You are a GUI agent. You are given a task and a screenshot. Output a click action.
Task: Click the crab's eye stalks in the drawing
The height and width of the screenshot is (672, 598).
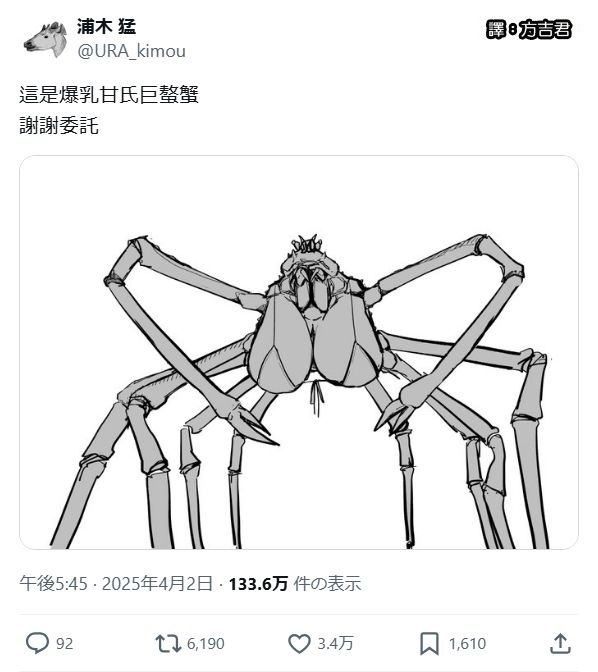point(306,243)
